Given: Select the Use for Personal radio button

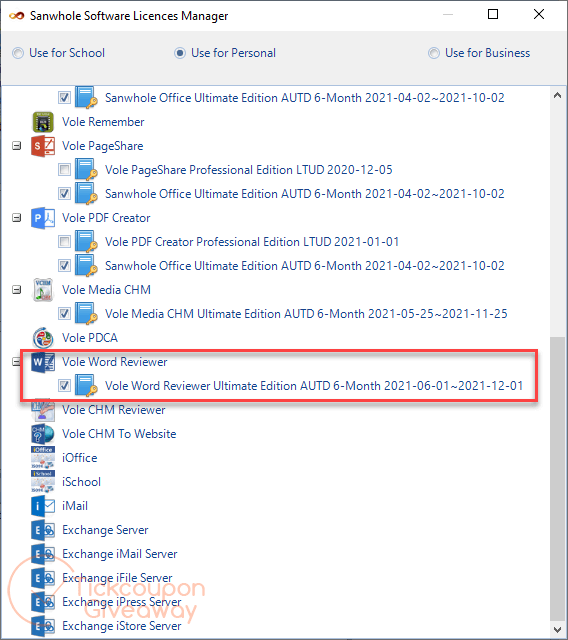Looking at the screenshot, I should [x=180, y=53].
